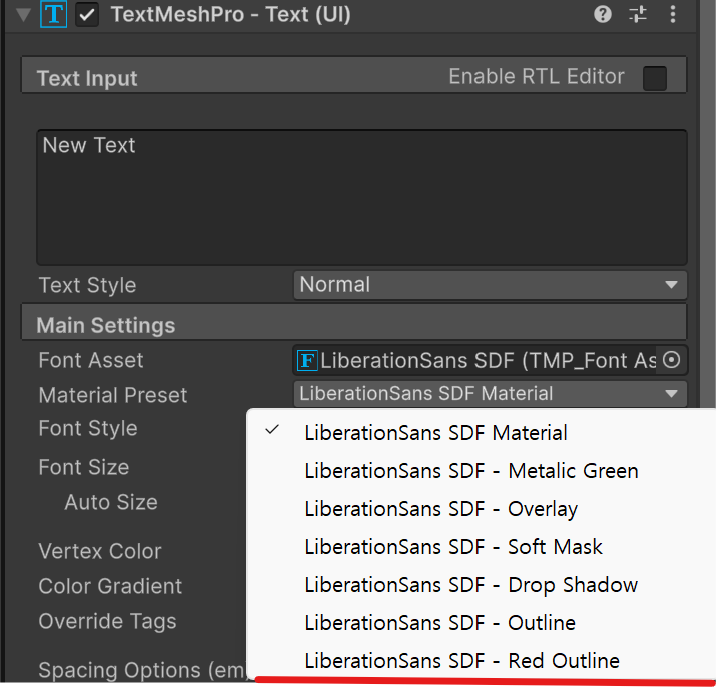Open the component three-dot options menu
This screenshot has height=687, width=716.
tap(673, 14)
